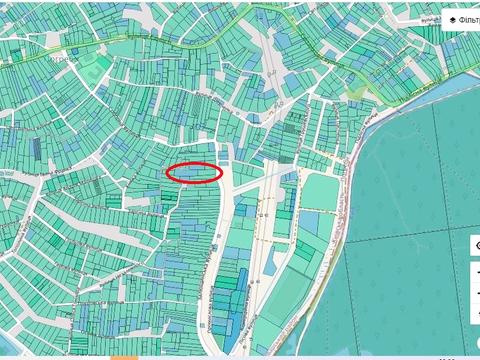The image size is (480, 360).
Task: Click the layers stack icon beside Фільтр
Action: click(x=453, y=20)
